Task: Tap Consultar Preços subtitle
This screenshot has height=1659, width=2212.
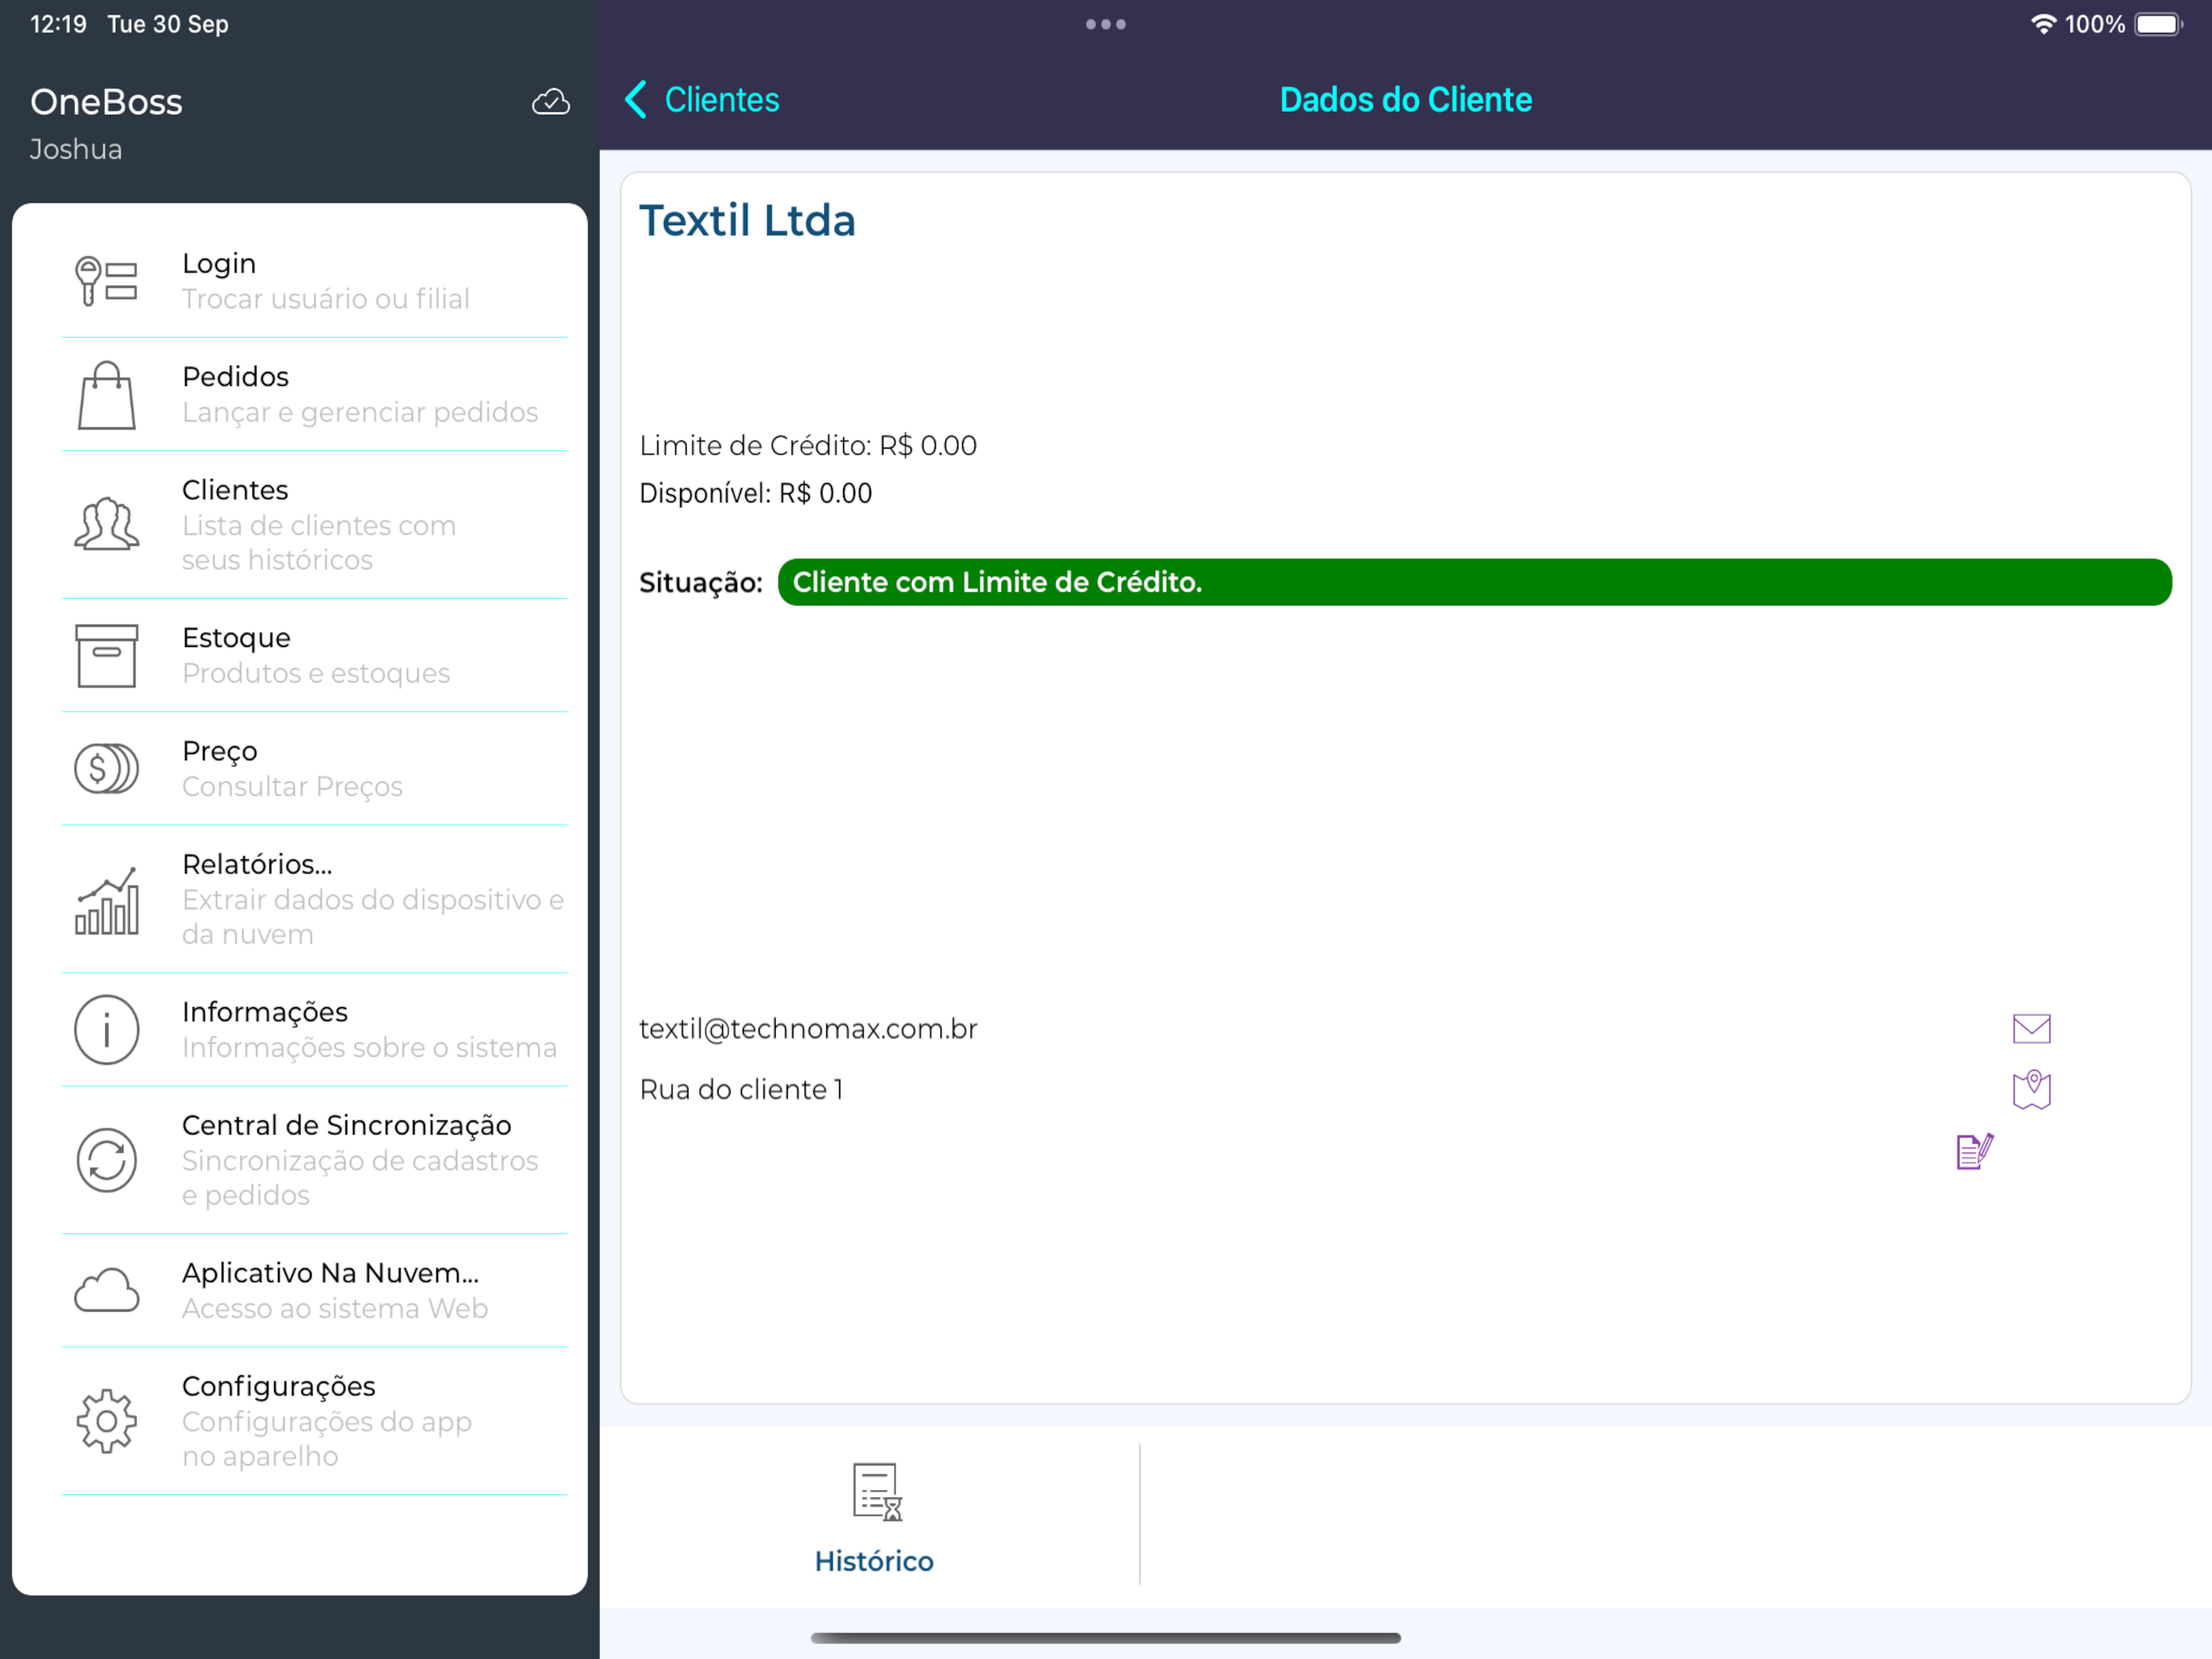Action: point(292,786)
